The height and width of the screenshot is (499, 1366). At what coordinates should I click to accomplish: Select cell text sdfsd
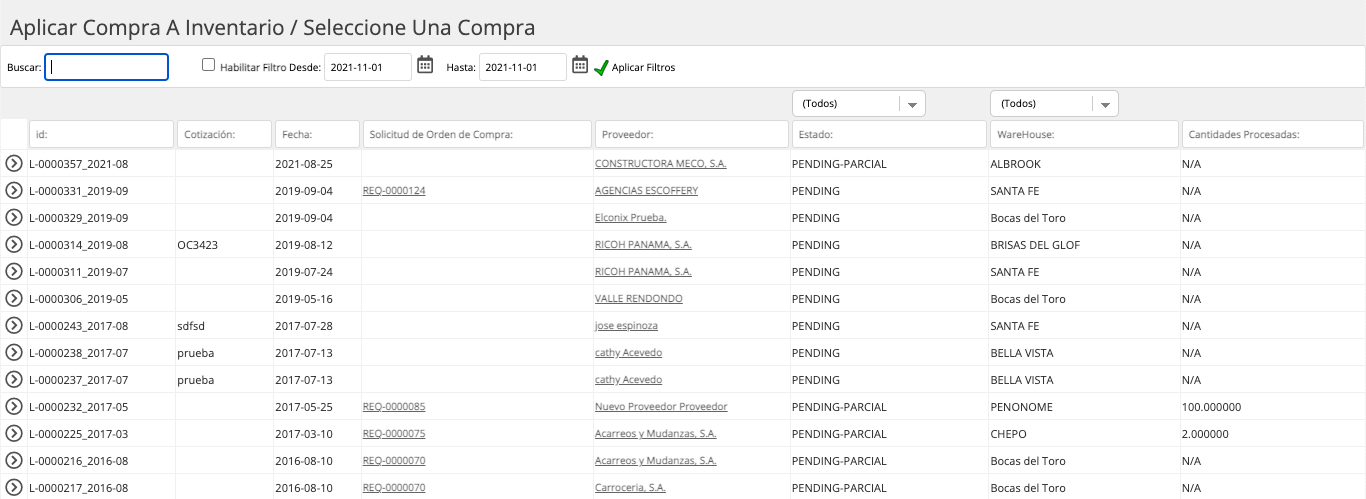pyautogui.click(x=191, y=325)
